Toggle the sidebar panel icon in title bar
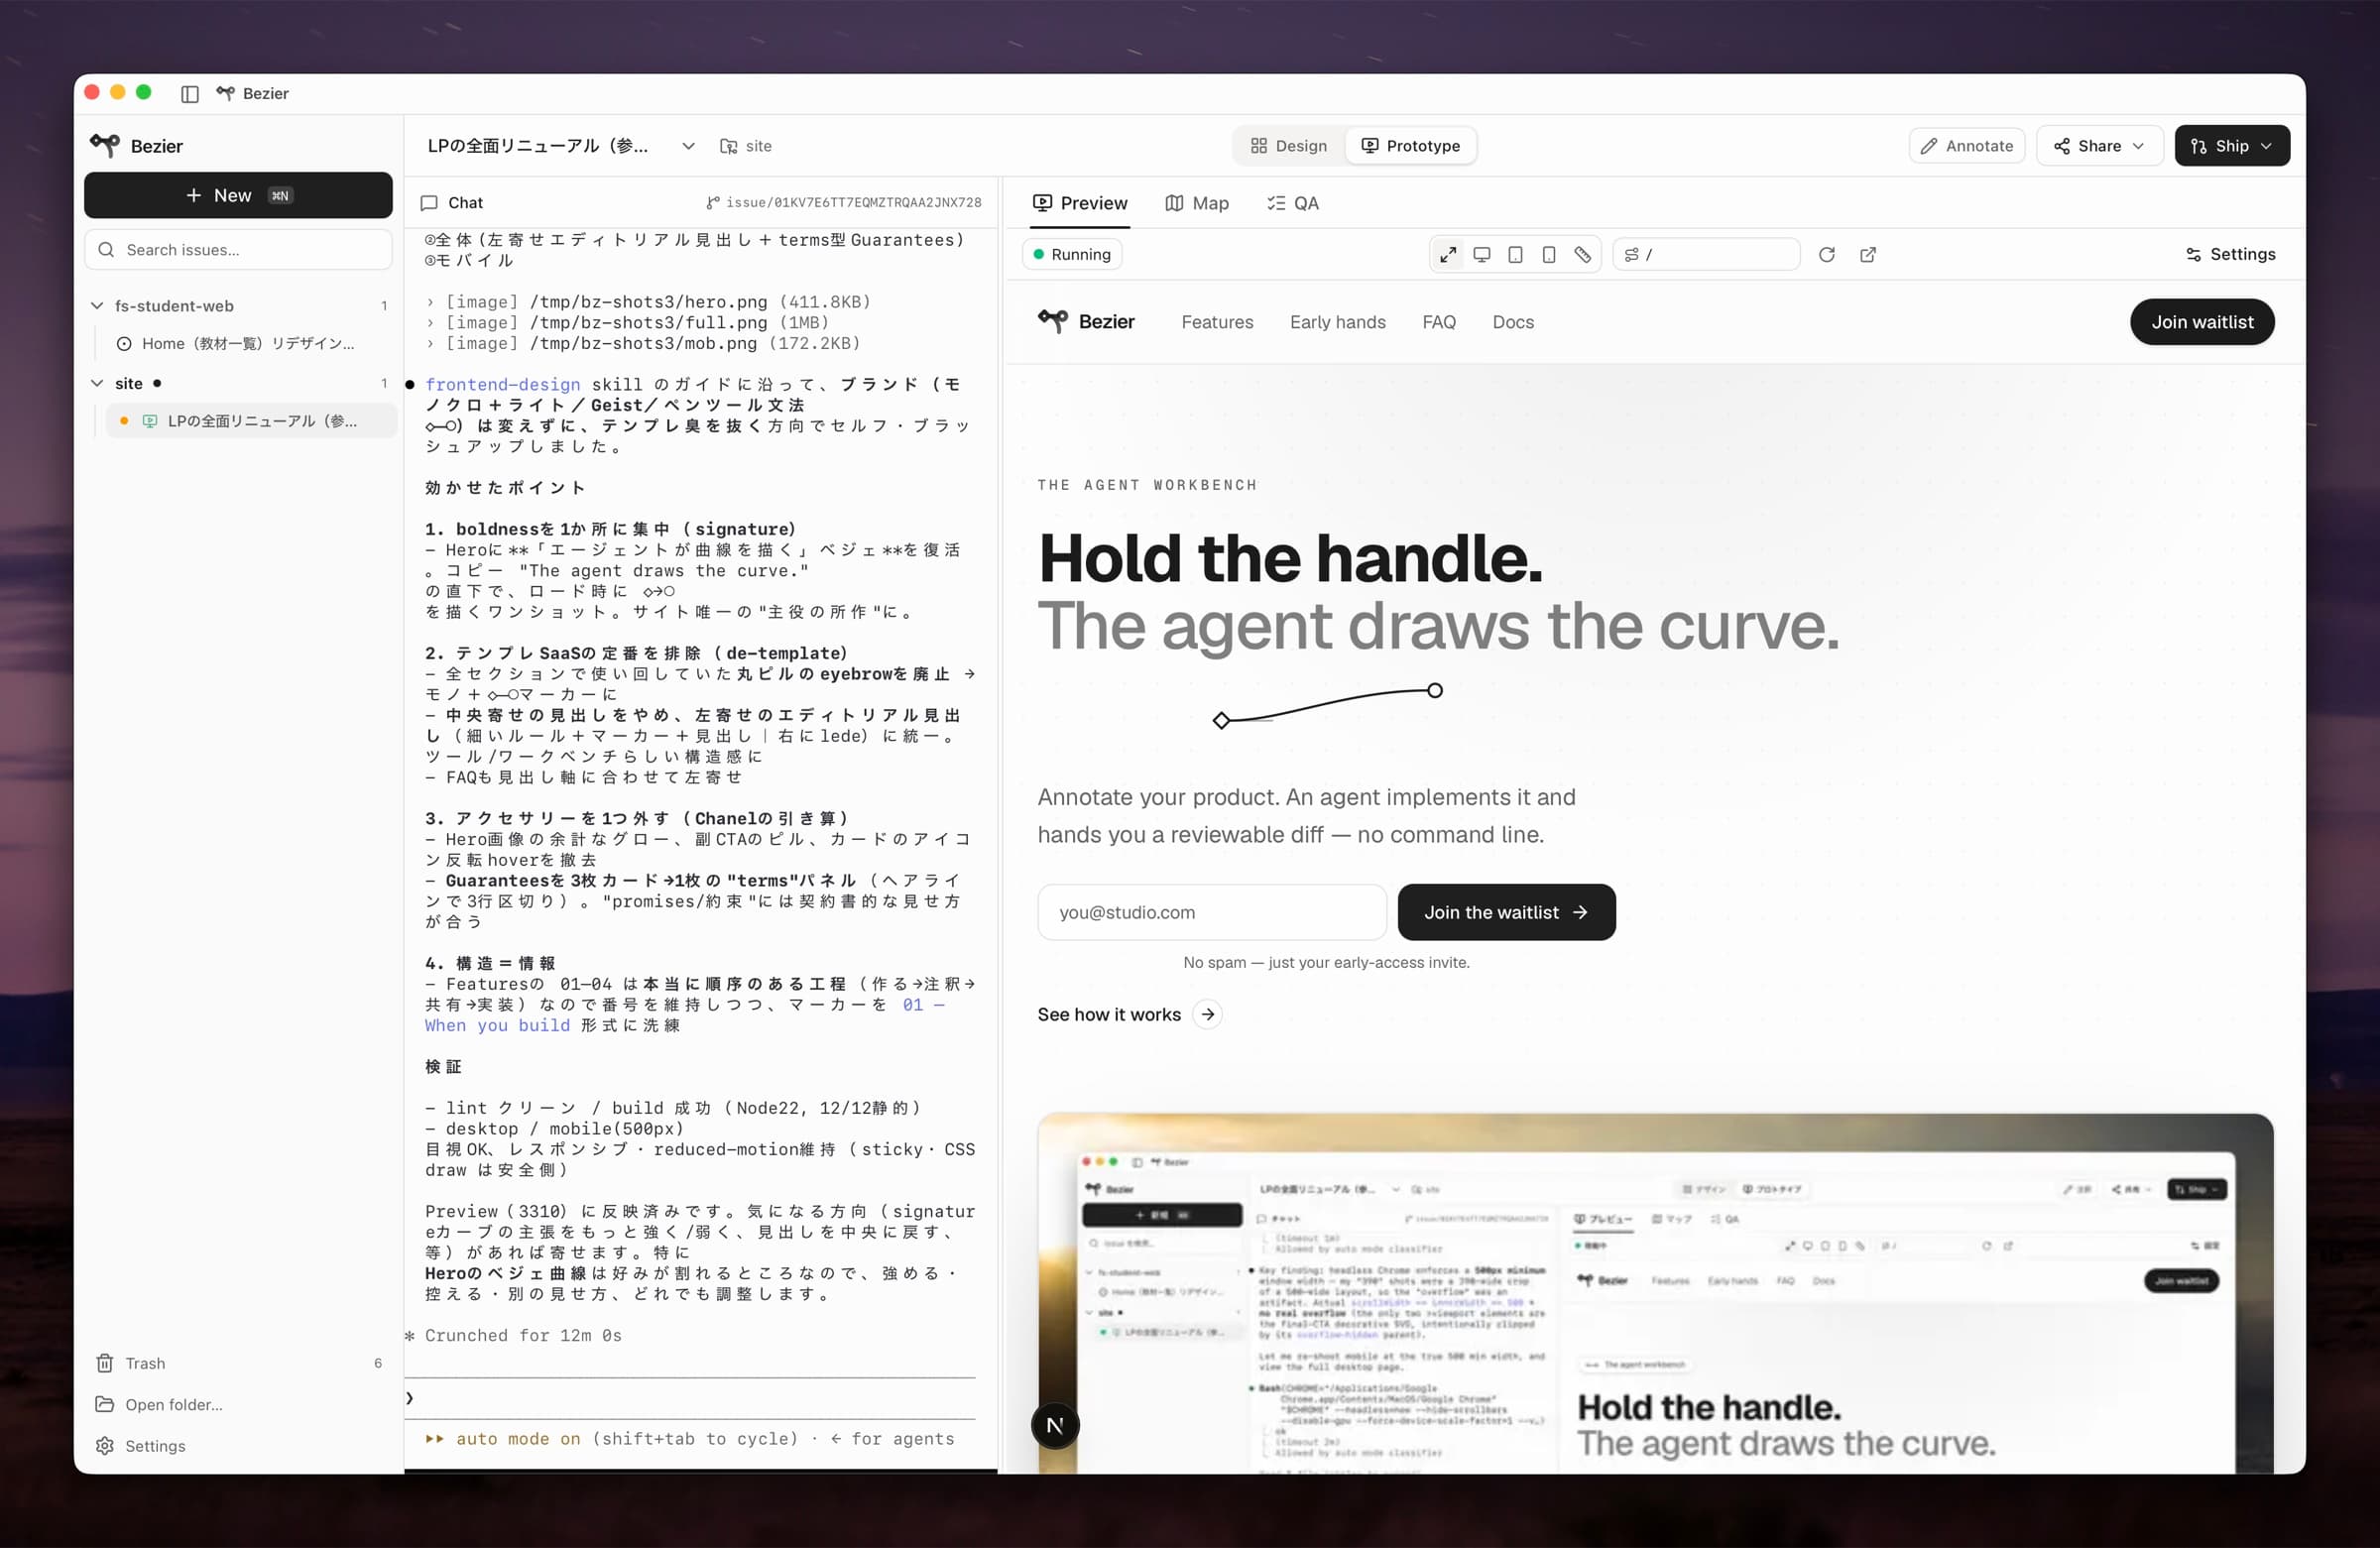Image resolution: width=2380 pixels, height=1548 pixels. (189, 93)
